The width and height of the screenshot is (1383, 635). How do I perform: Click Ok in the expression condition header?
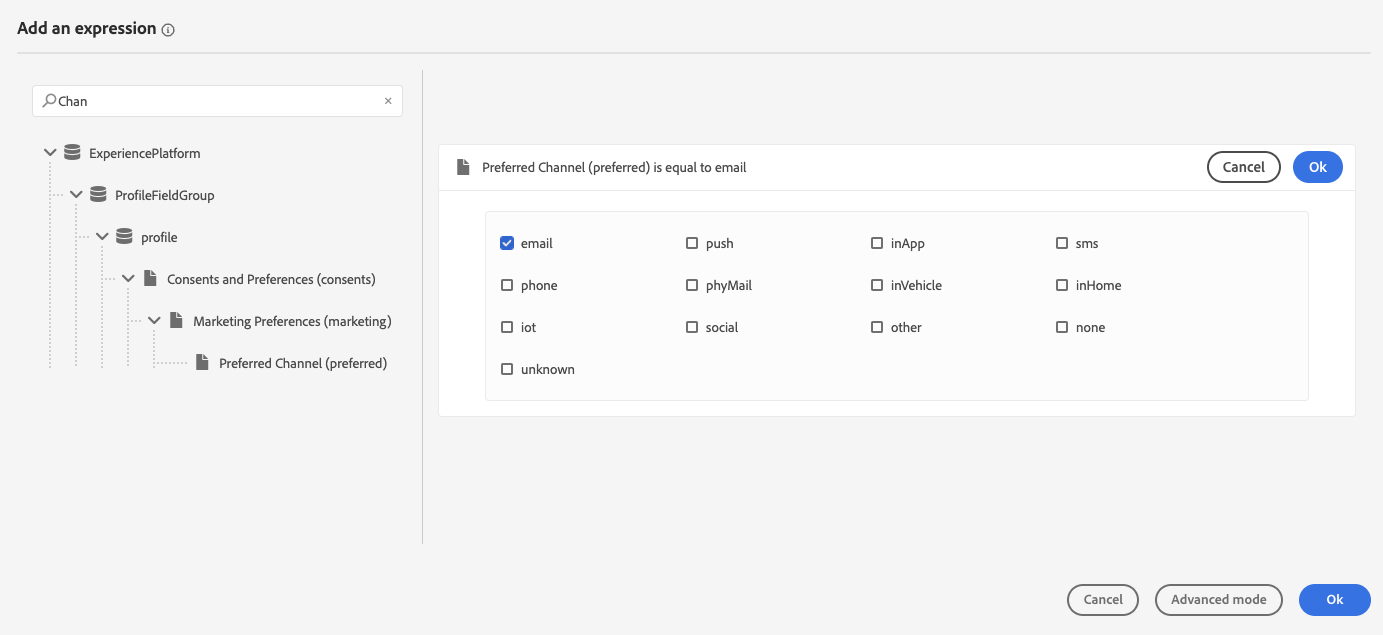(1318, 167)
